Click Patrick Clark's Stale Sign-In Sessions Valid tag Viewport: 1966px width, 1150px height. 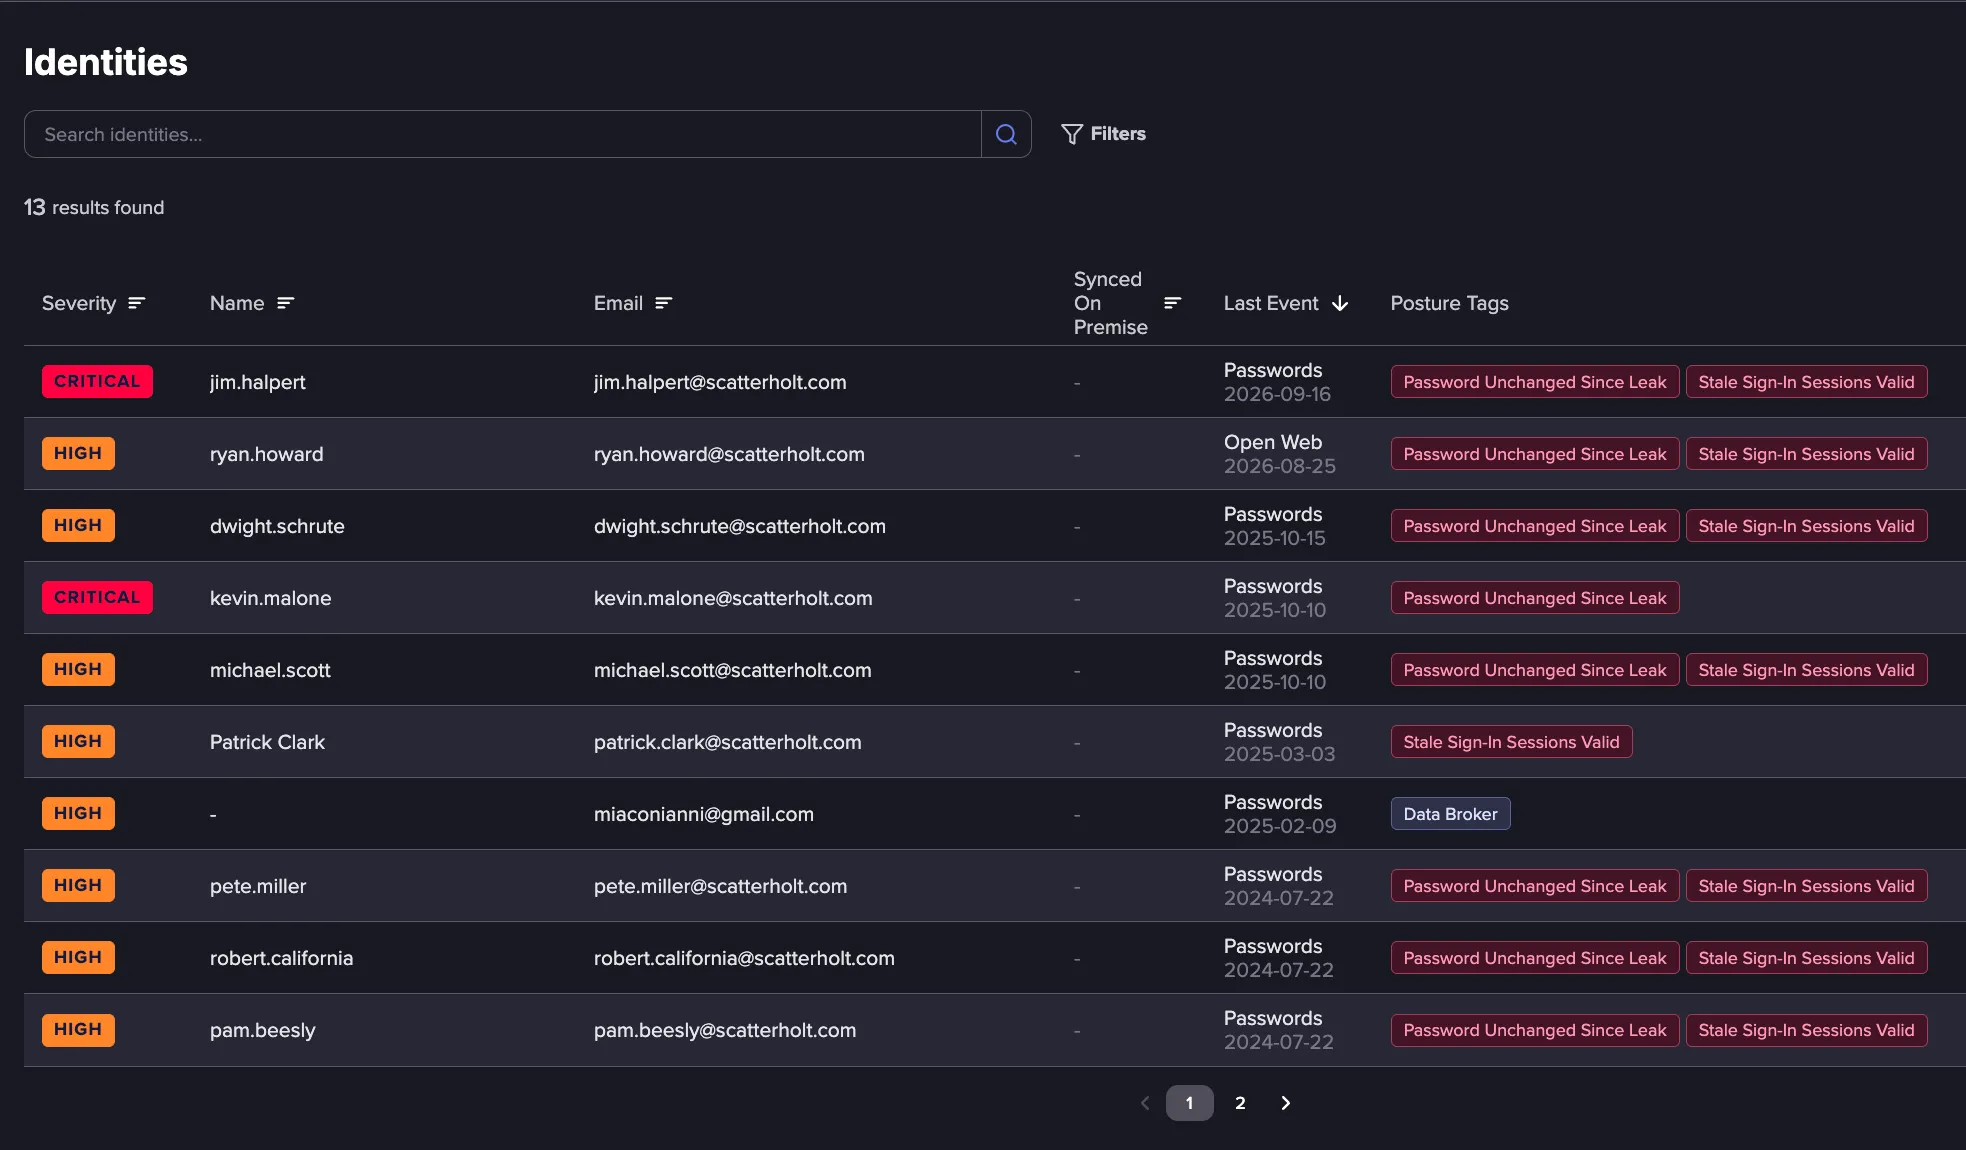pyautogui.click(x=1511, y=742)
